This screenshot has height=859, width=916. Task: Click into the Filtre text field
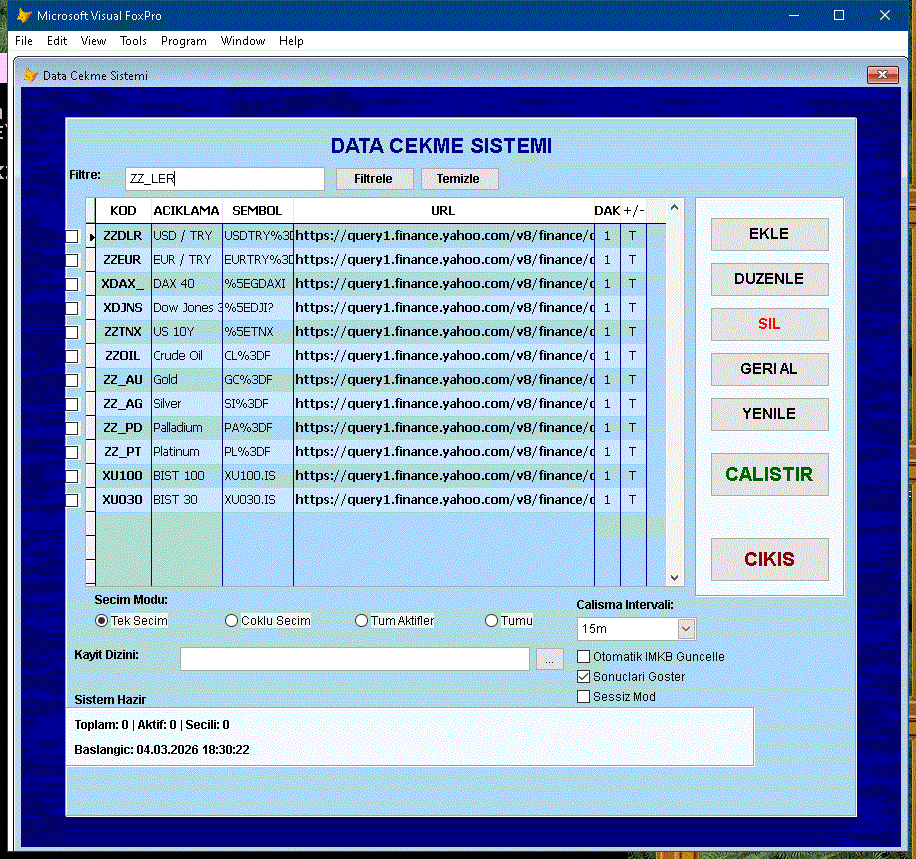point(224,179)
